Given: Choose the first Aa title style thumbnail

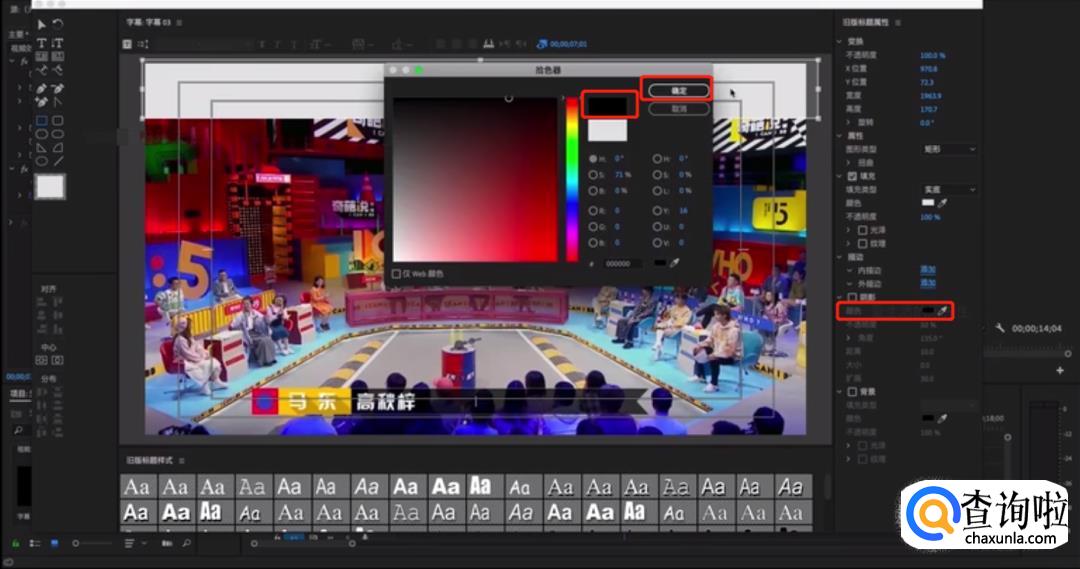Looking at the screenshot, I should click(137, 487).
